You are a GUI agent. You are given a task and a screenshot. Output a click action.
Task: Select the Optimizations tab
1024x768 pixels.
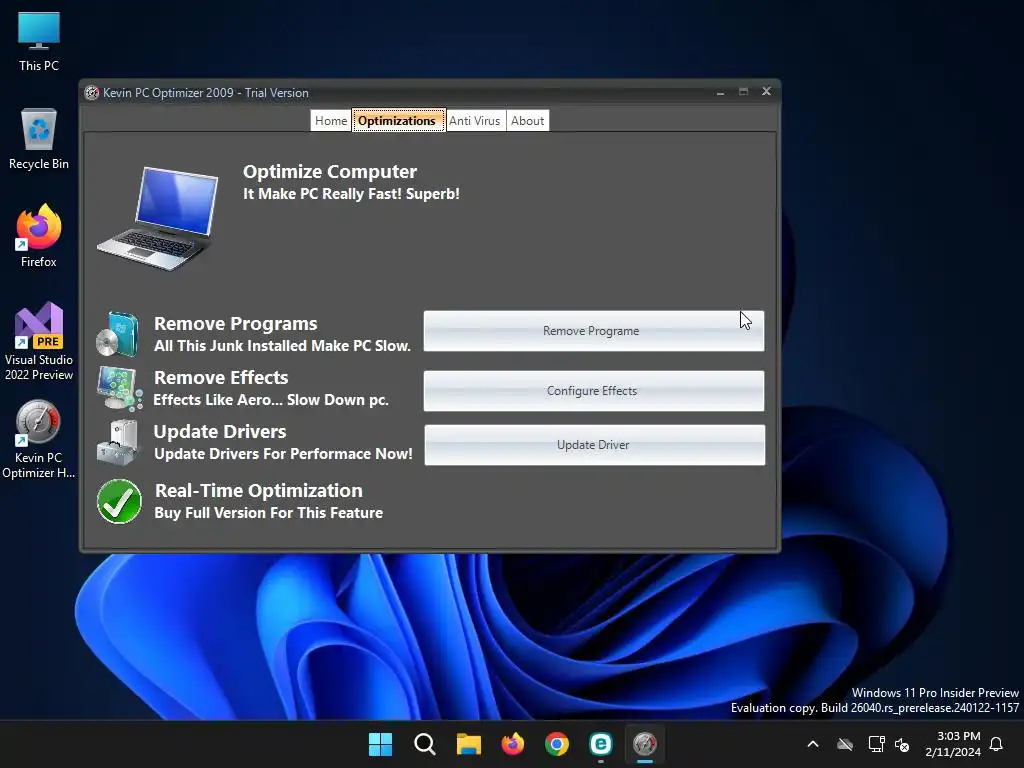point(397,120)
